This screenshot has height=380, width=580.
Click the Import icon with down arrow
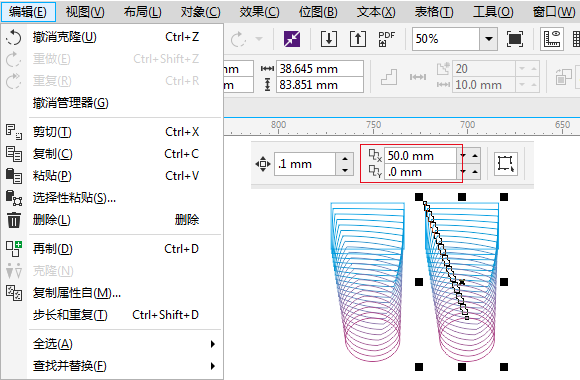point(329,38)
